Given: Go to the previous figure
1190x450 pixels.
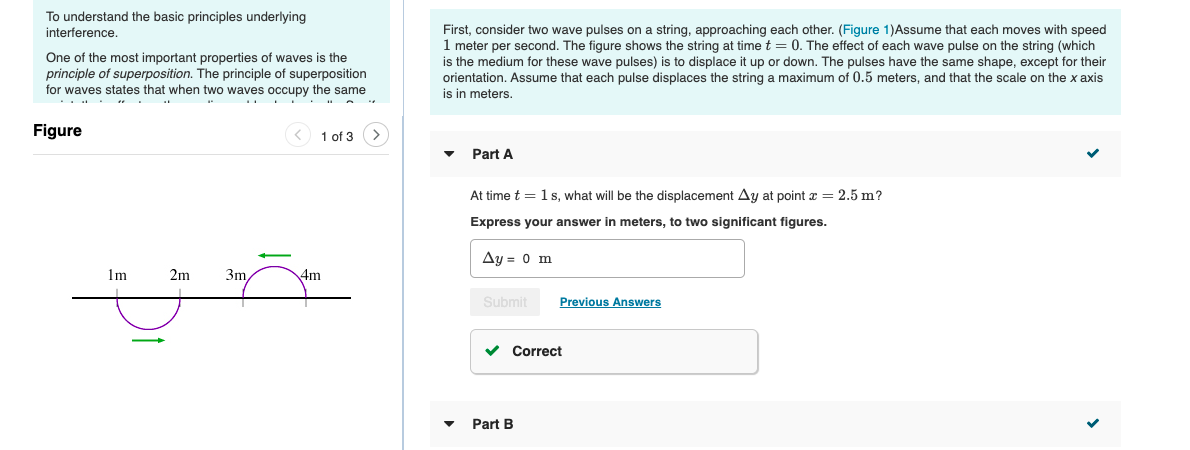Looking at the screenshot, I should pyautogui.click(x=298, y=134).
